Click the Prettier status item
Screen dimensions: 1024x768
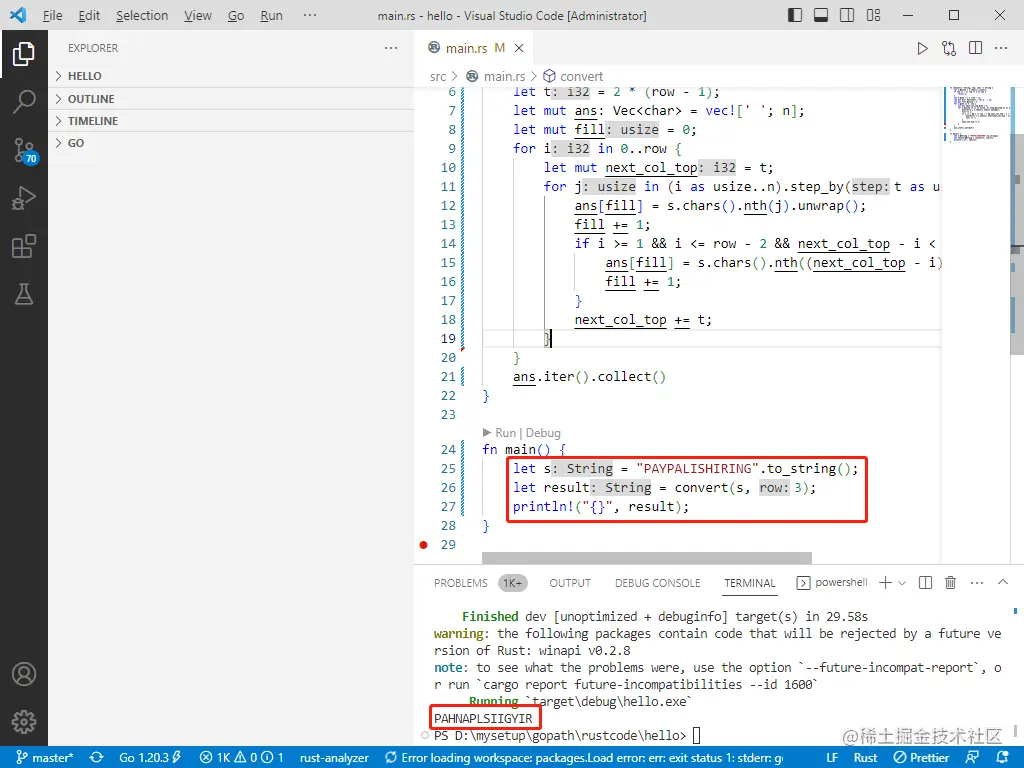(x=921, y=758)
